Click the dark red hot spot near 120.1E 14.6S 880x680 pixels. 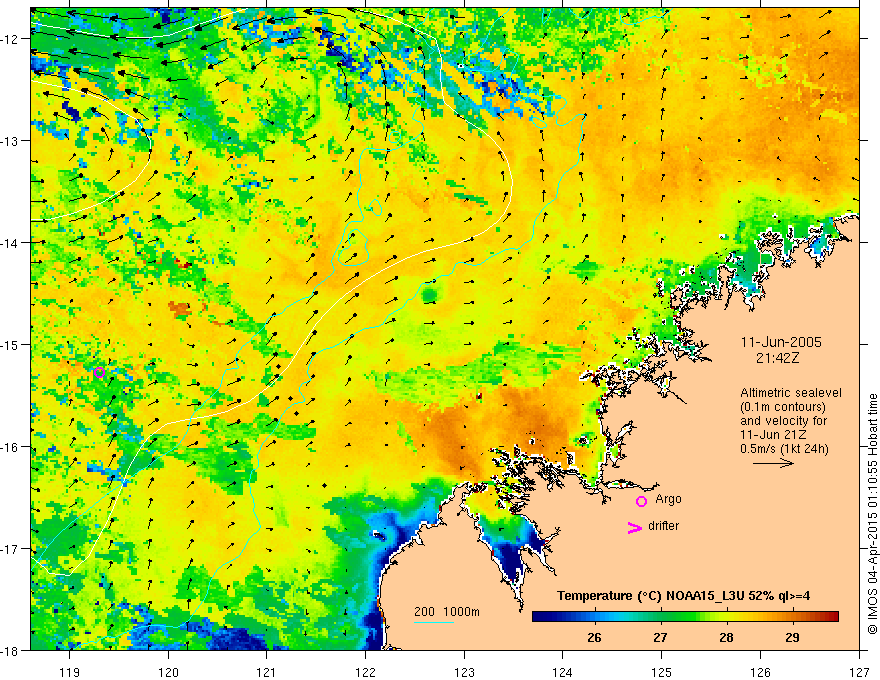[180, 308]
